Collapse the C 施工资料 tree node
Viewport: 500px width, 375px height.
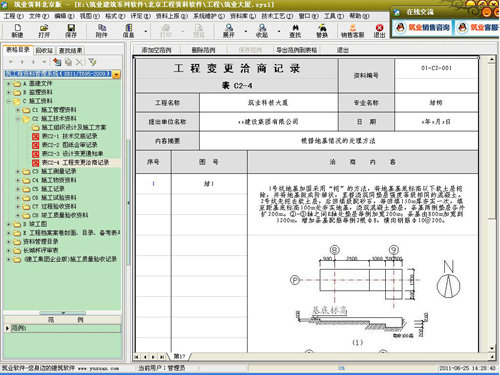pos(9,101)
